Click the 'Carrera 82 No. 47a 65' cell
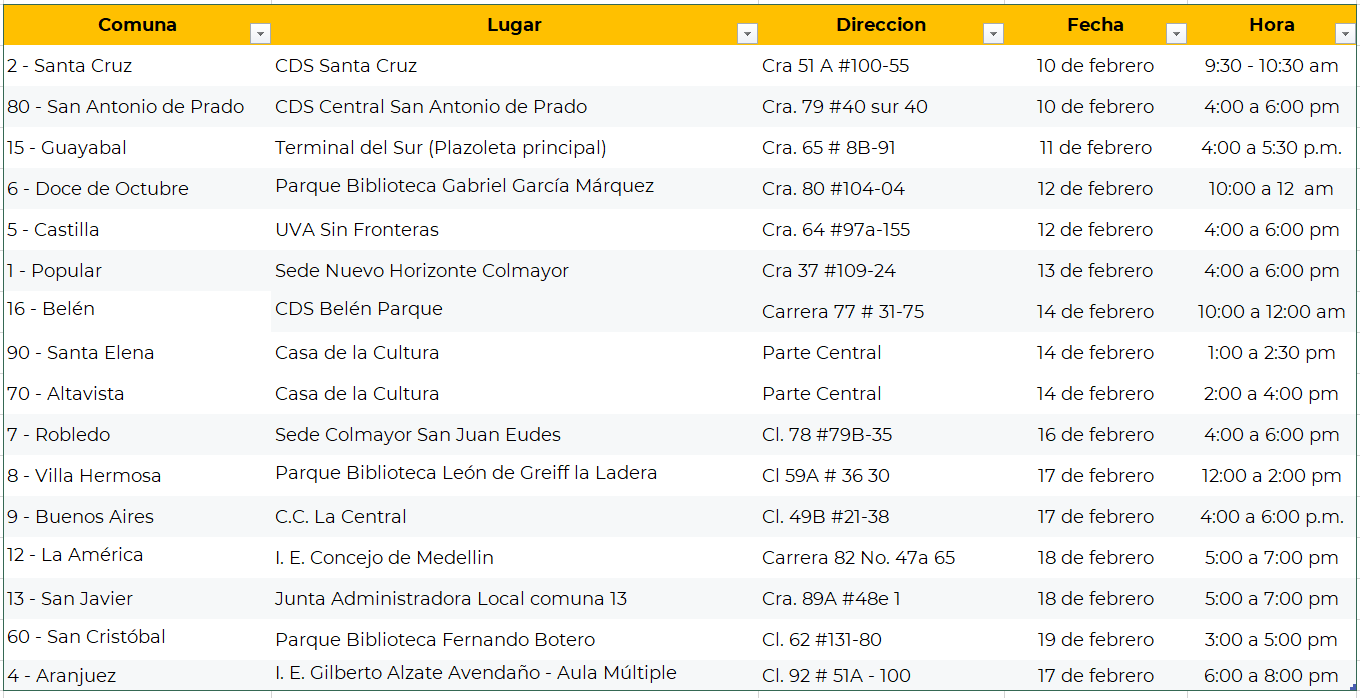The width and height of the screenshot is (1360, 698). [858, 558]
